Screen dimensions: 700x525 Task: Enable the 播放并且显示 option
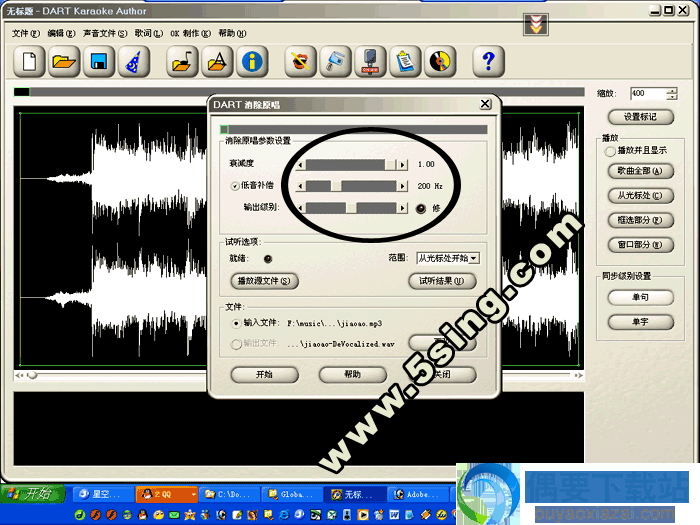[610, 152]
